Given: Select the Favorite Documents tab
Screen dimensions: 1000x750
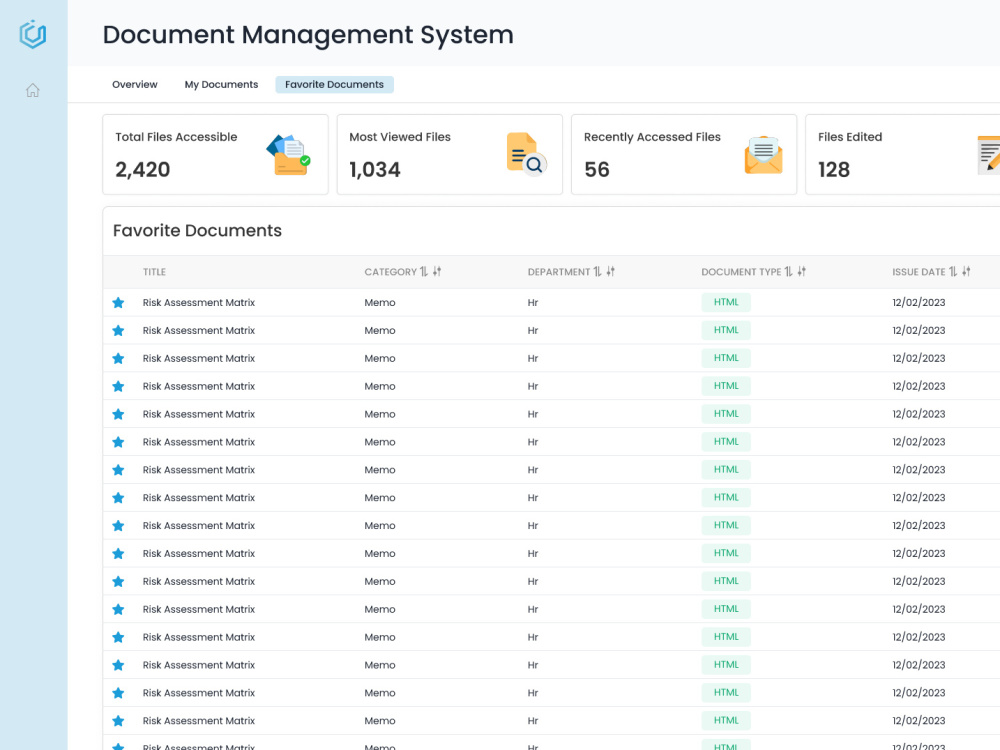Looking at the screenshot, I should (x=334, y=84).
